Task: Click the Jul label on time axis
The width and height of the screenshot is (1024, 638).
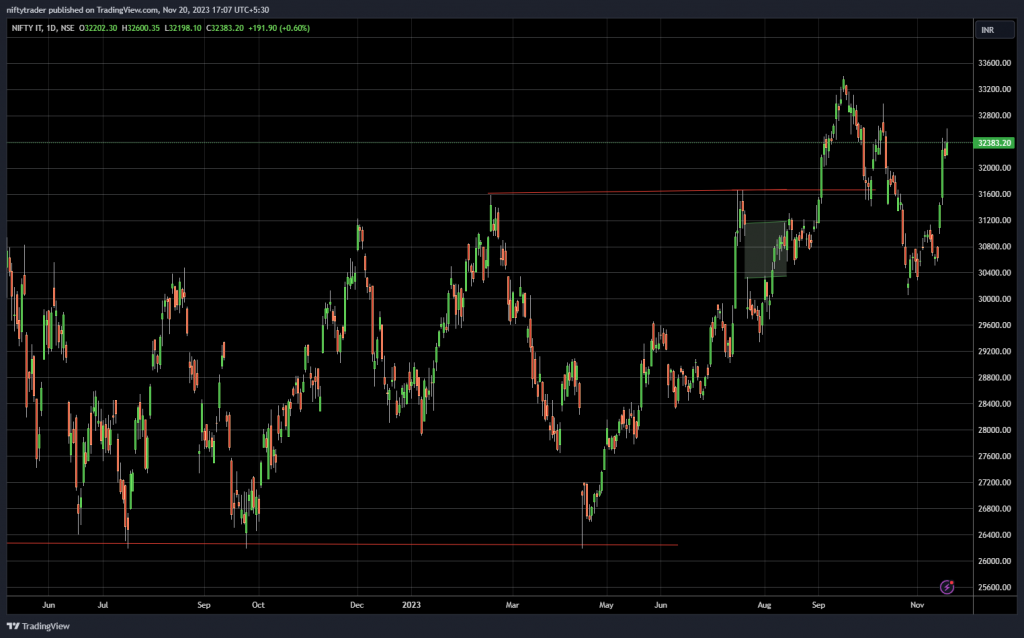Action: (103, 605)
